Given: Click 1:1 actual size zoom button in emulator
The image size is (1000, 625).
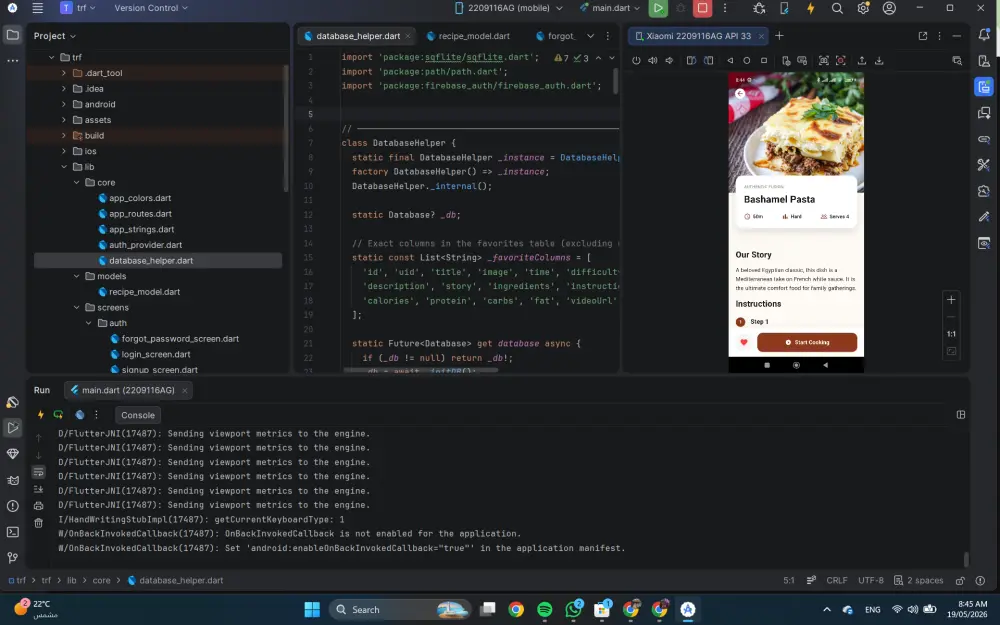Looking at the screenshot, I should (x=951, y=334).
